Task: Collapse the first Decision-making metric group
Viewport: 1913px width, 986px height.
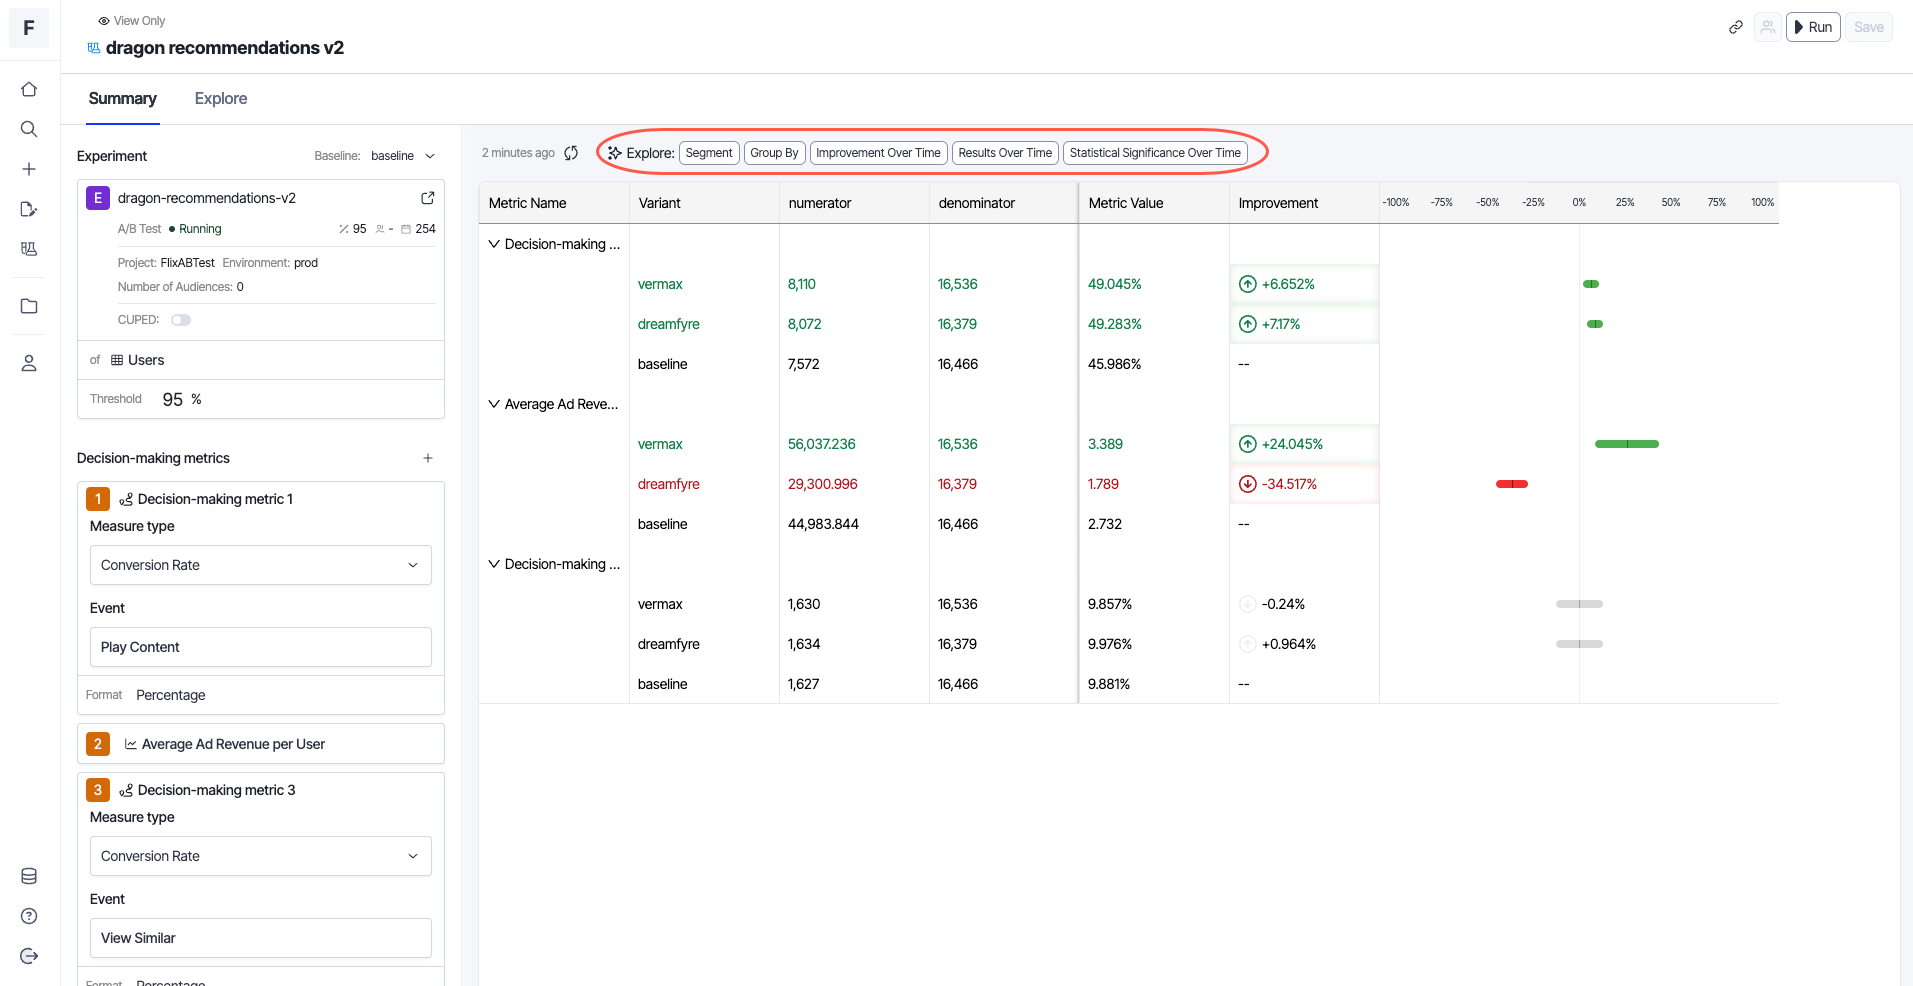Action: (x=494, y=244)
